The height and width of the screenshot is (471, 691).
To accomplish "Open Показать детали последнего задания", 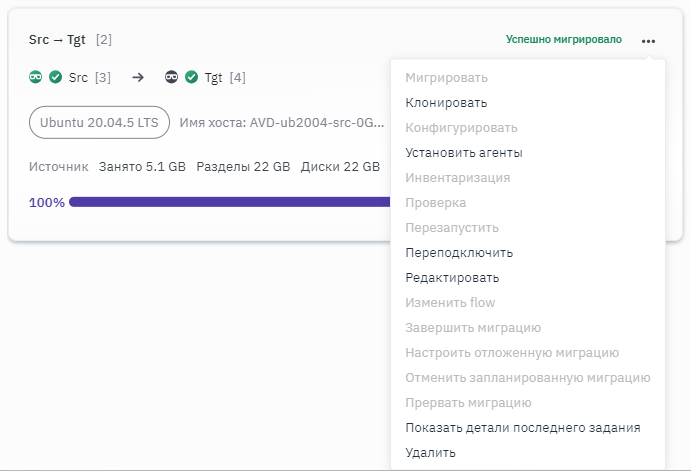I will pos(522,428).
